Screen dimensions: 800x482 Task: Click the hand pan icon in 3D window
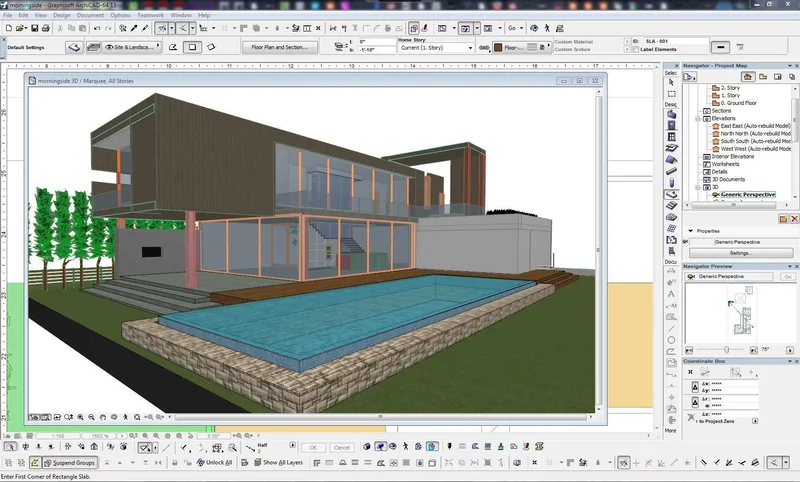[x=103, y=417]
